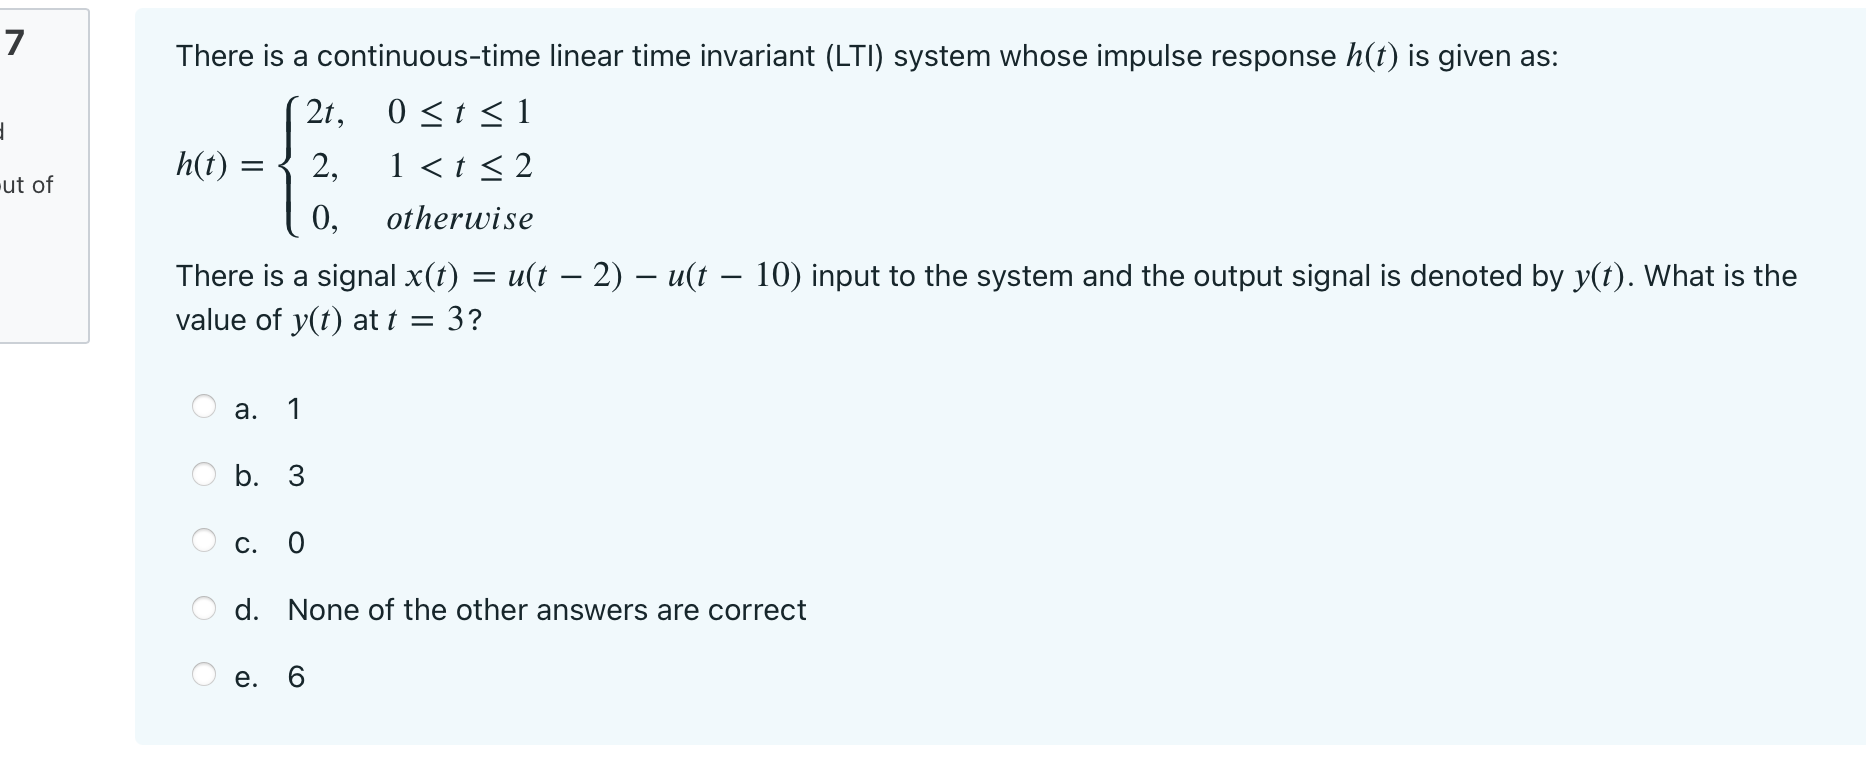The image size is (1866, 776).
Task: Click the radio circle next to option e
Action: [205, 675]
